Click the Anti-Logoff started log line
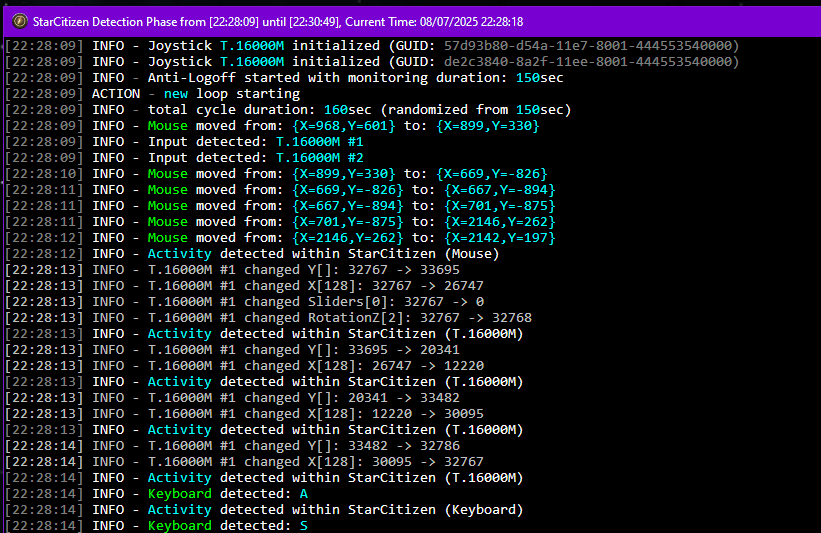The height and width of the screenshot is (533, 821). click(x=284, y=78)
